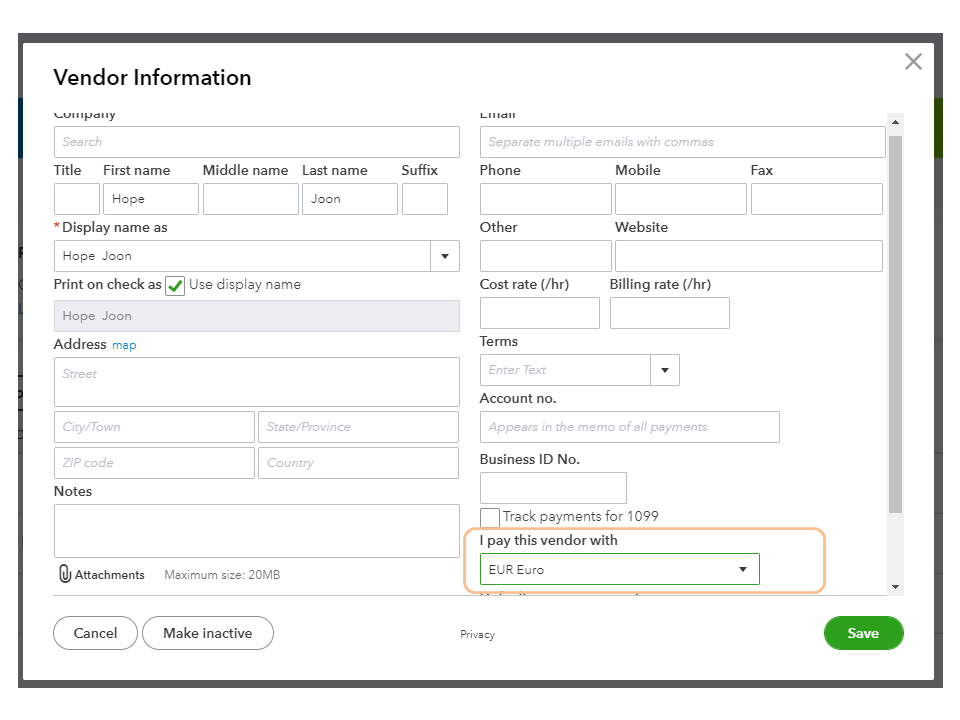Click the Street address field
Screen dimensions: 960x720
[x=257, y=382]
